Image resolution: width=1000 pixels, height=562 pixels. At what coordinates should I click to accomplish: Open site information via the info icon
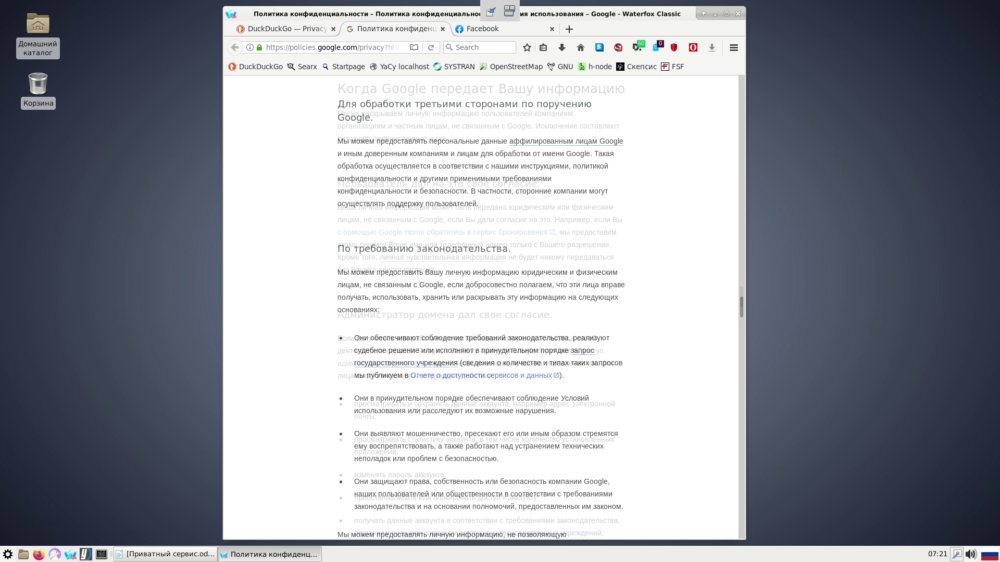[250, 47]
